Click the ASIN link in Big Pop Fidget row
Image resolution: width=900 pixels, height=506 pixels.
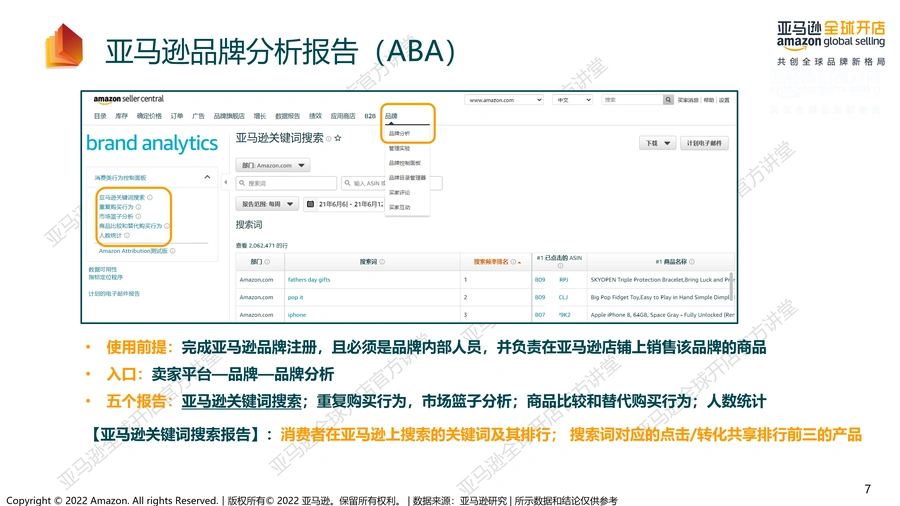[551, 298]
